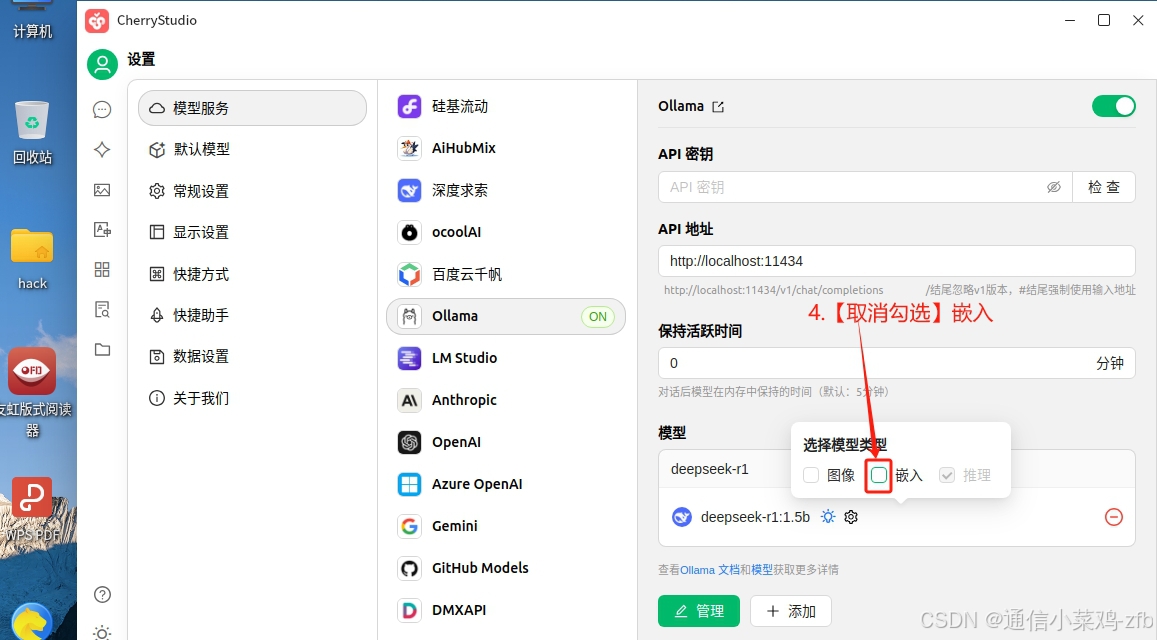Open the deepseek-r1:1.5b settings gear icon
Image resolution: width=1157 pixels, height=640 pixels.
tap(851, 517)
